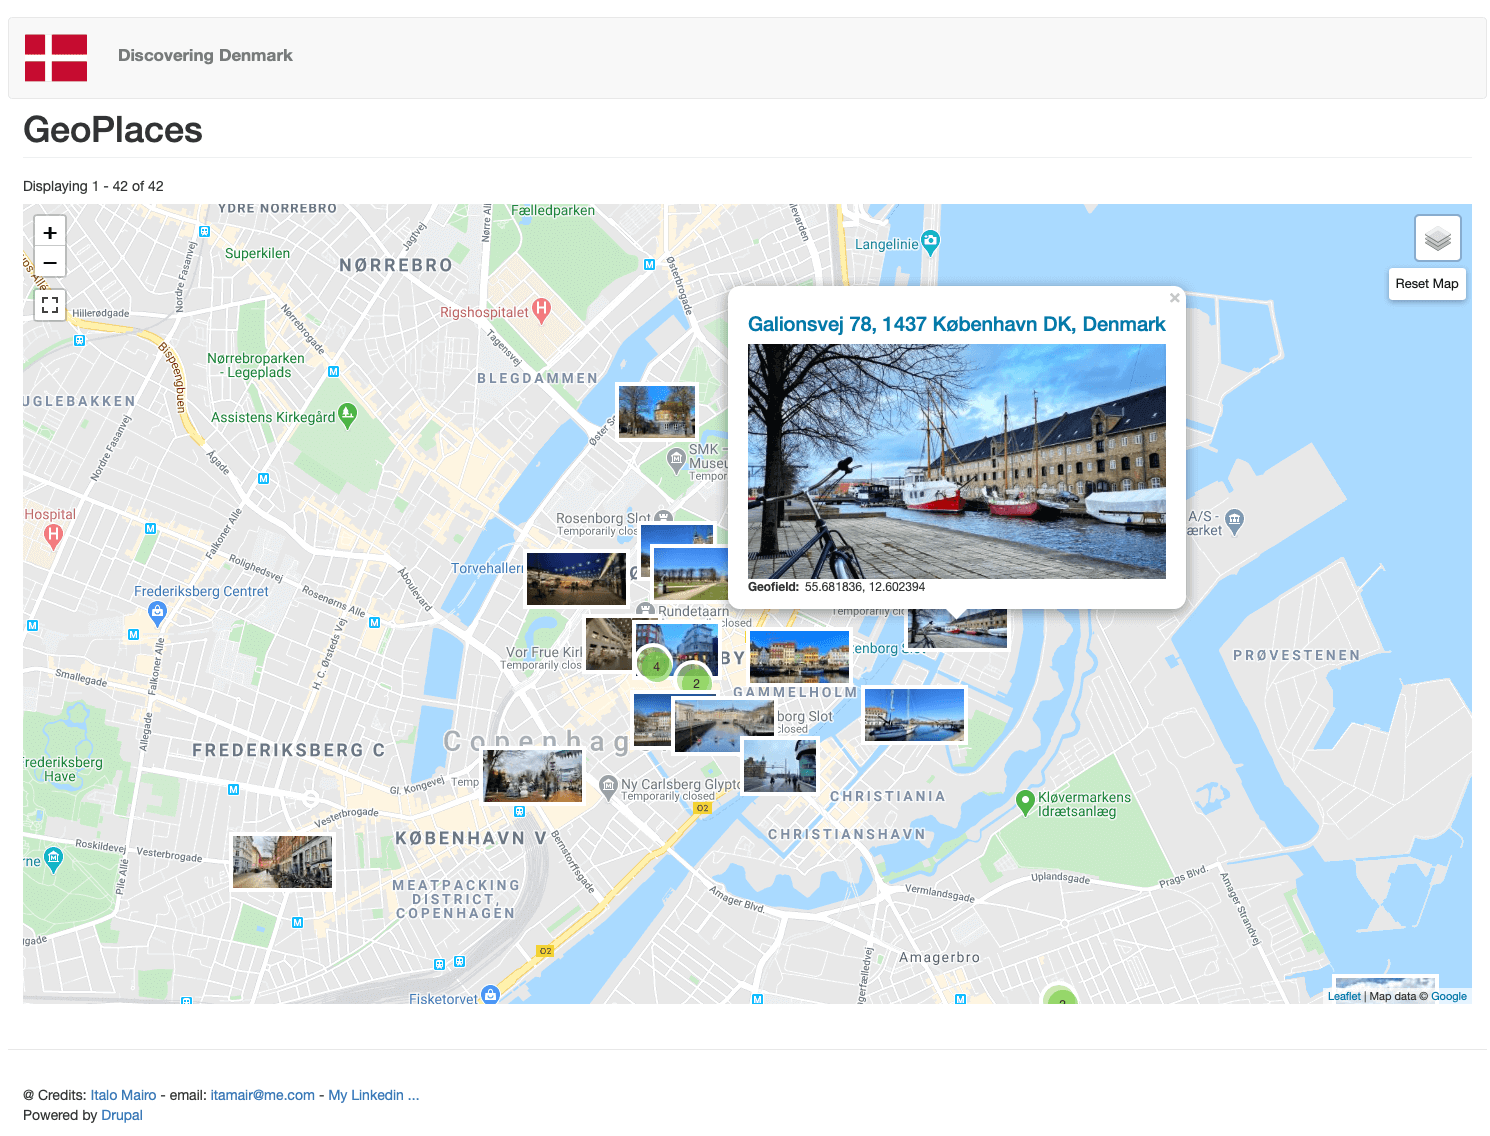Click the Kløvermarkens Idrætsanlæg green pin

point(1024,802)
